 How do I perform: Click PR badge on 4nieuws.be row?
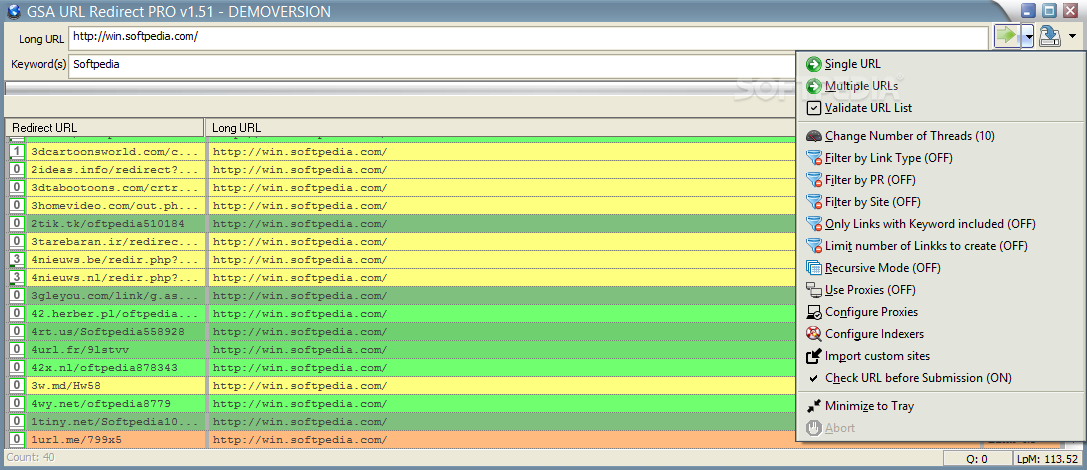17,260
